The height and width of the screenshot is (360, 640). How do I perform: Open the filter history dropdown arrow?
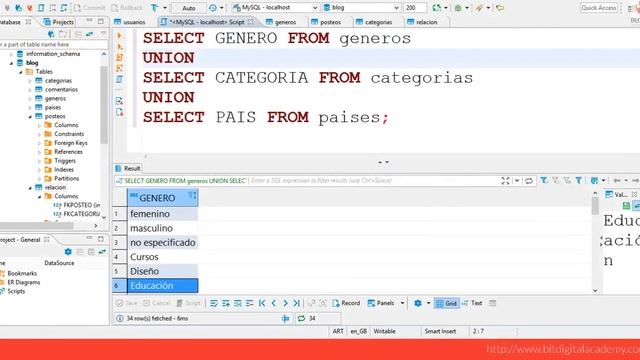517,180
